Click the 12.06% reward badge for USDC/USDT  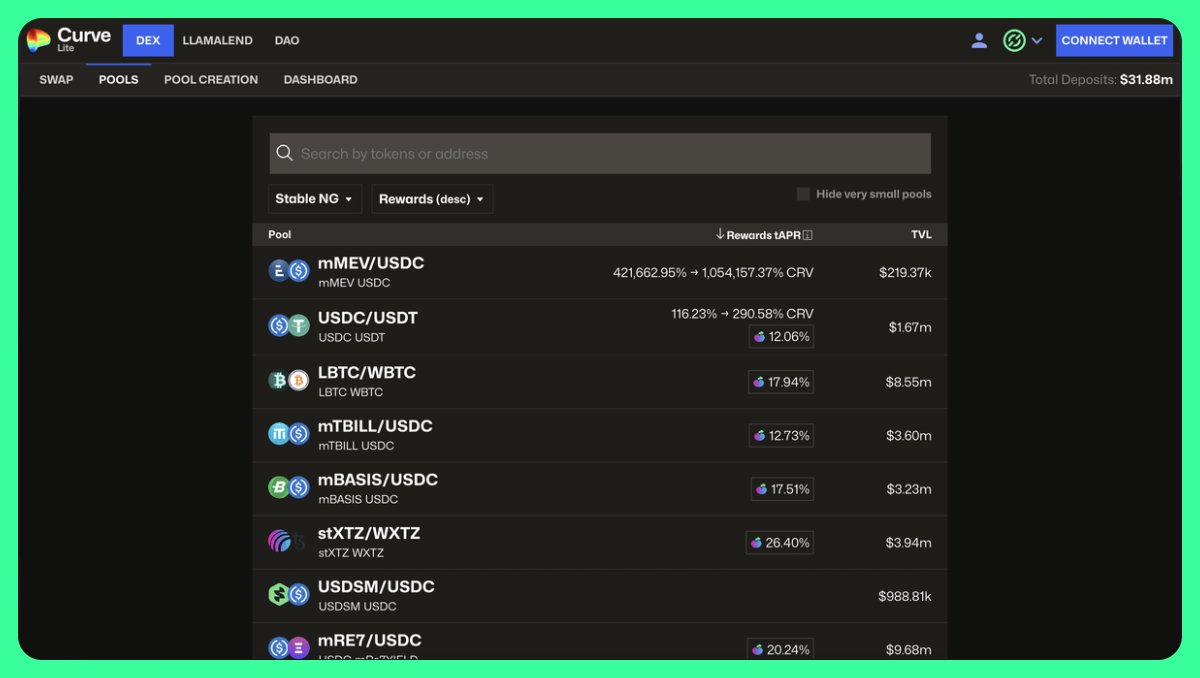pos(781,337)
